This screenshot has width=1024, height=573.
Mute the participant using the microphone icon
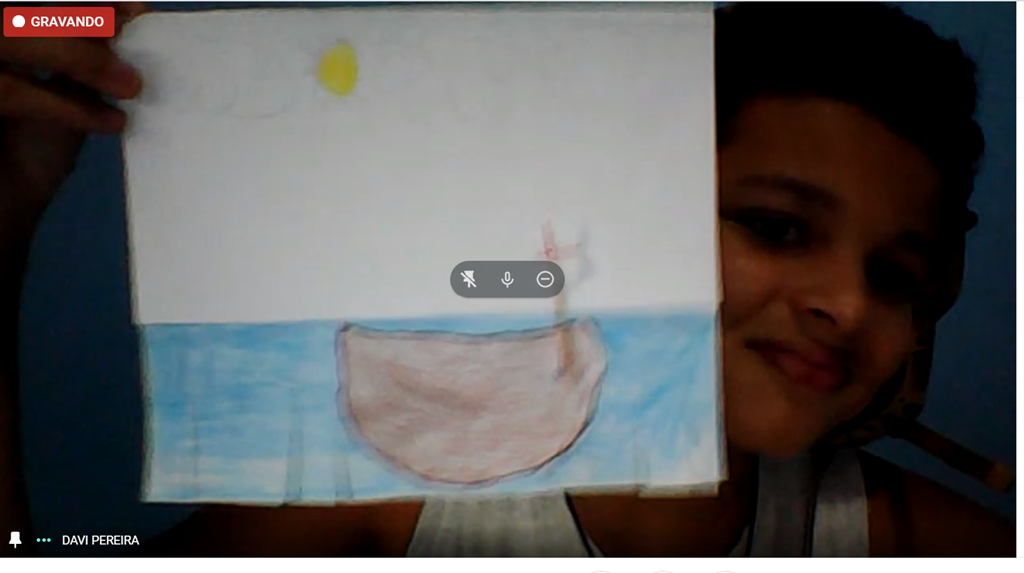pyautogui.click(x=507, y=280)
